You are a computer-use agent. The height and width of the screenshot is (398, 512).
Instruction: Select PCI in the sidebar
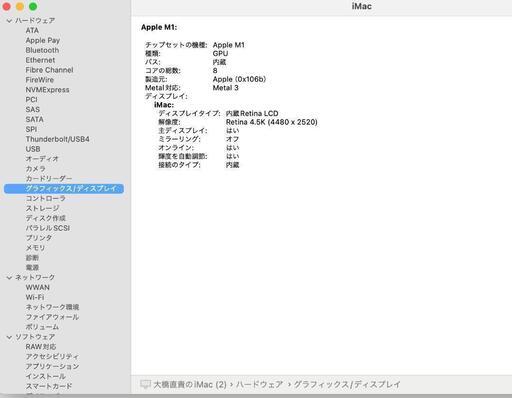(x=31, y=100)
